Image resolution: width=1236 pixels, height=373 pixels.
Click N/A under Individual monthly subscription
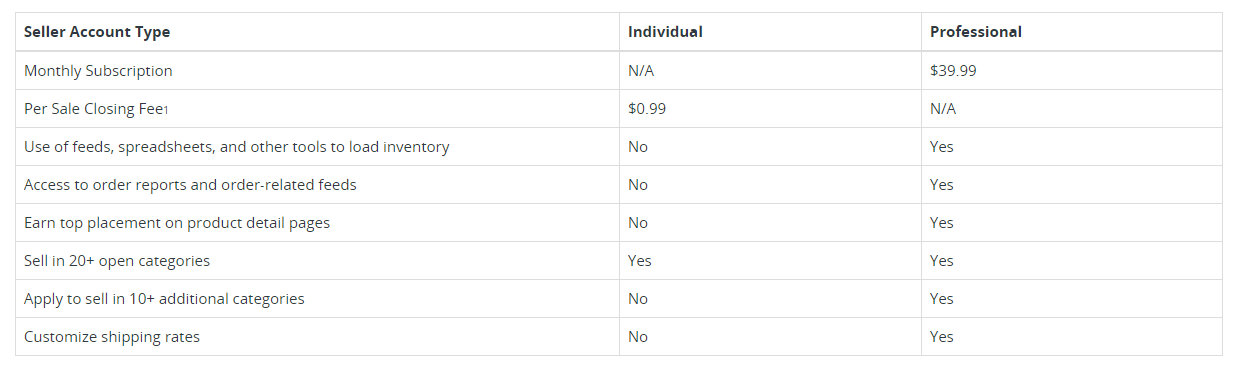tap(641, 71)
